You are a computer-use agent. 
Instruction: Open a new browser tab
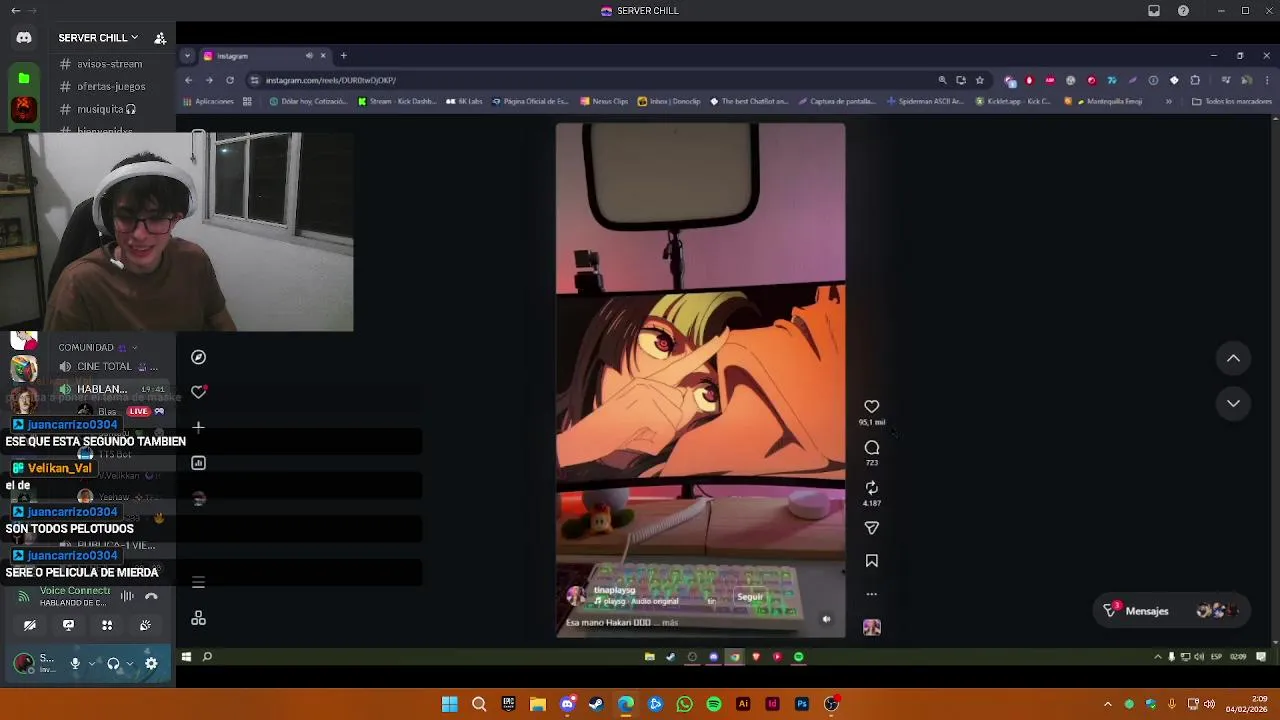click(x=343, y=56)
